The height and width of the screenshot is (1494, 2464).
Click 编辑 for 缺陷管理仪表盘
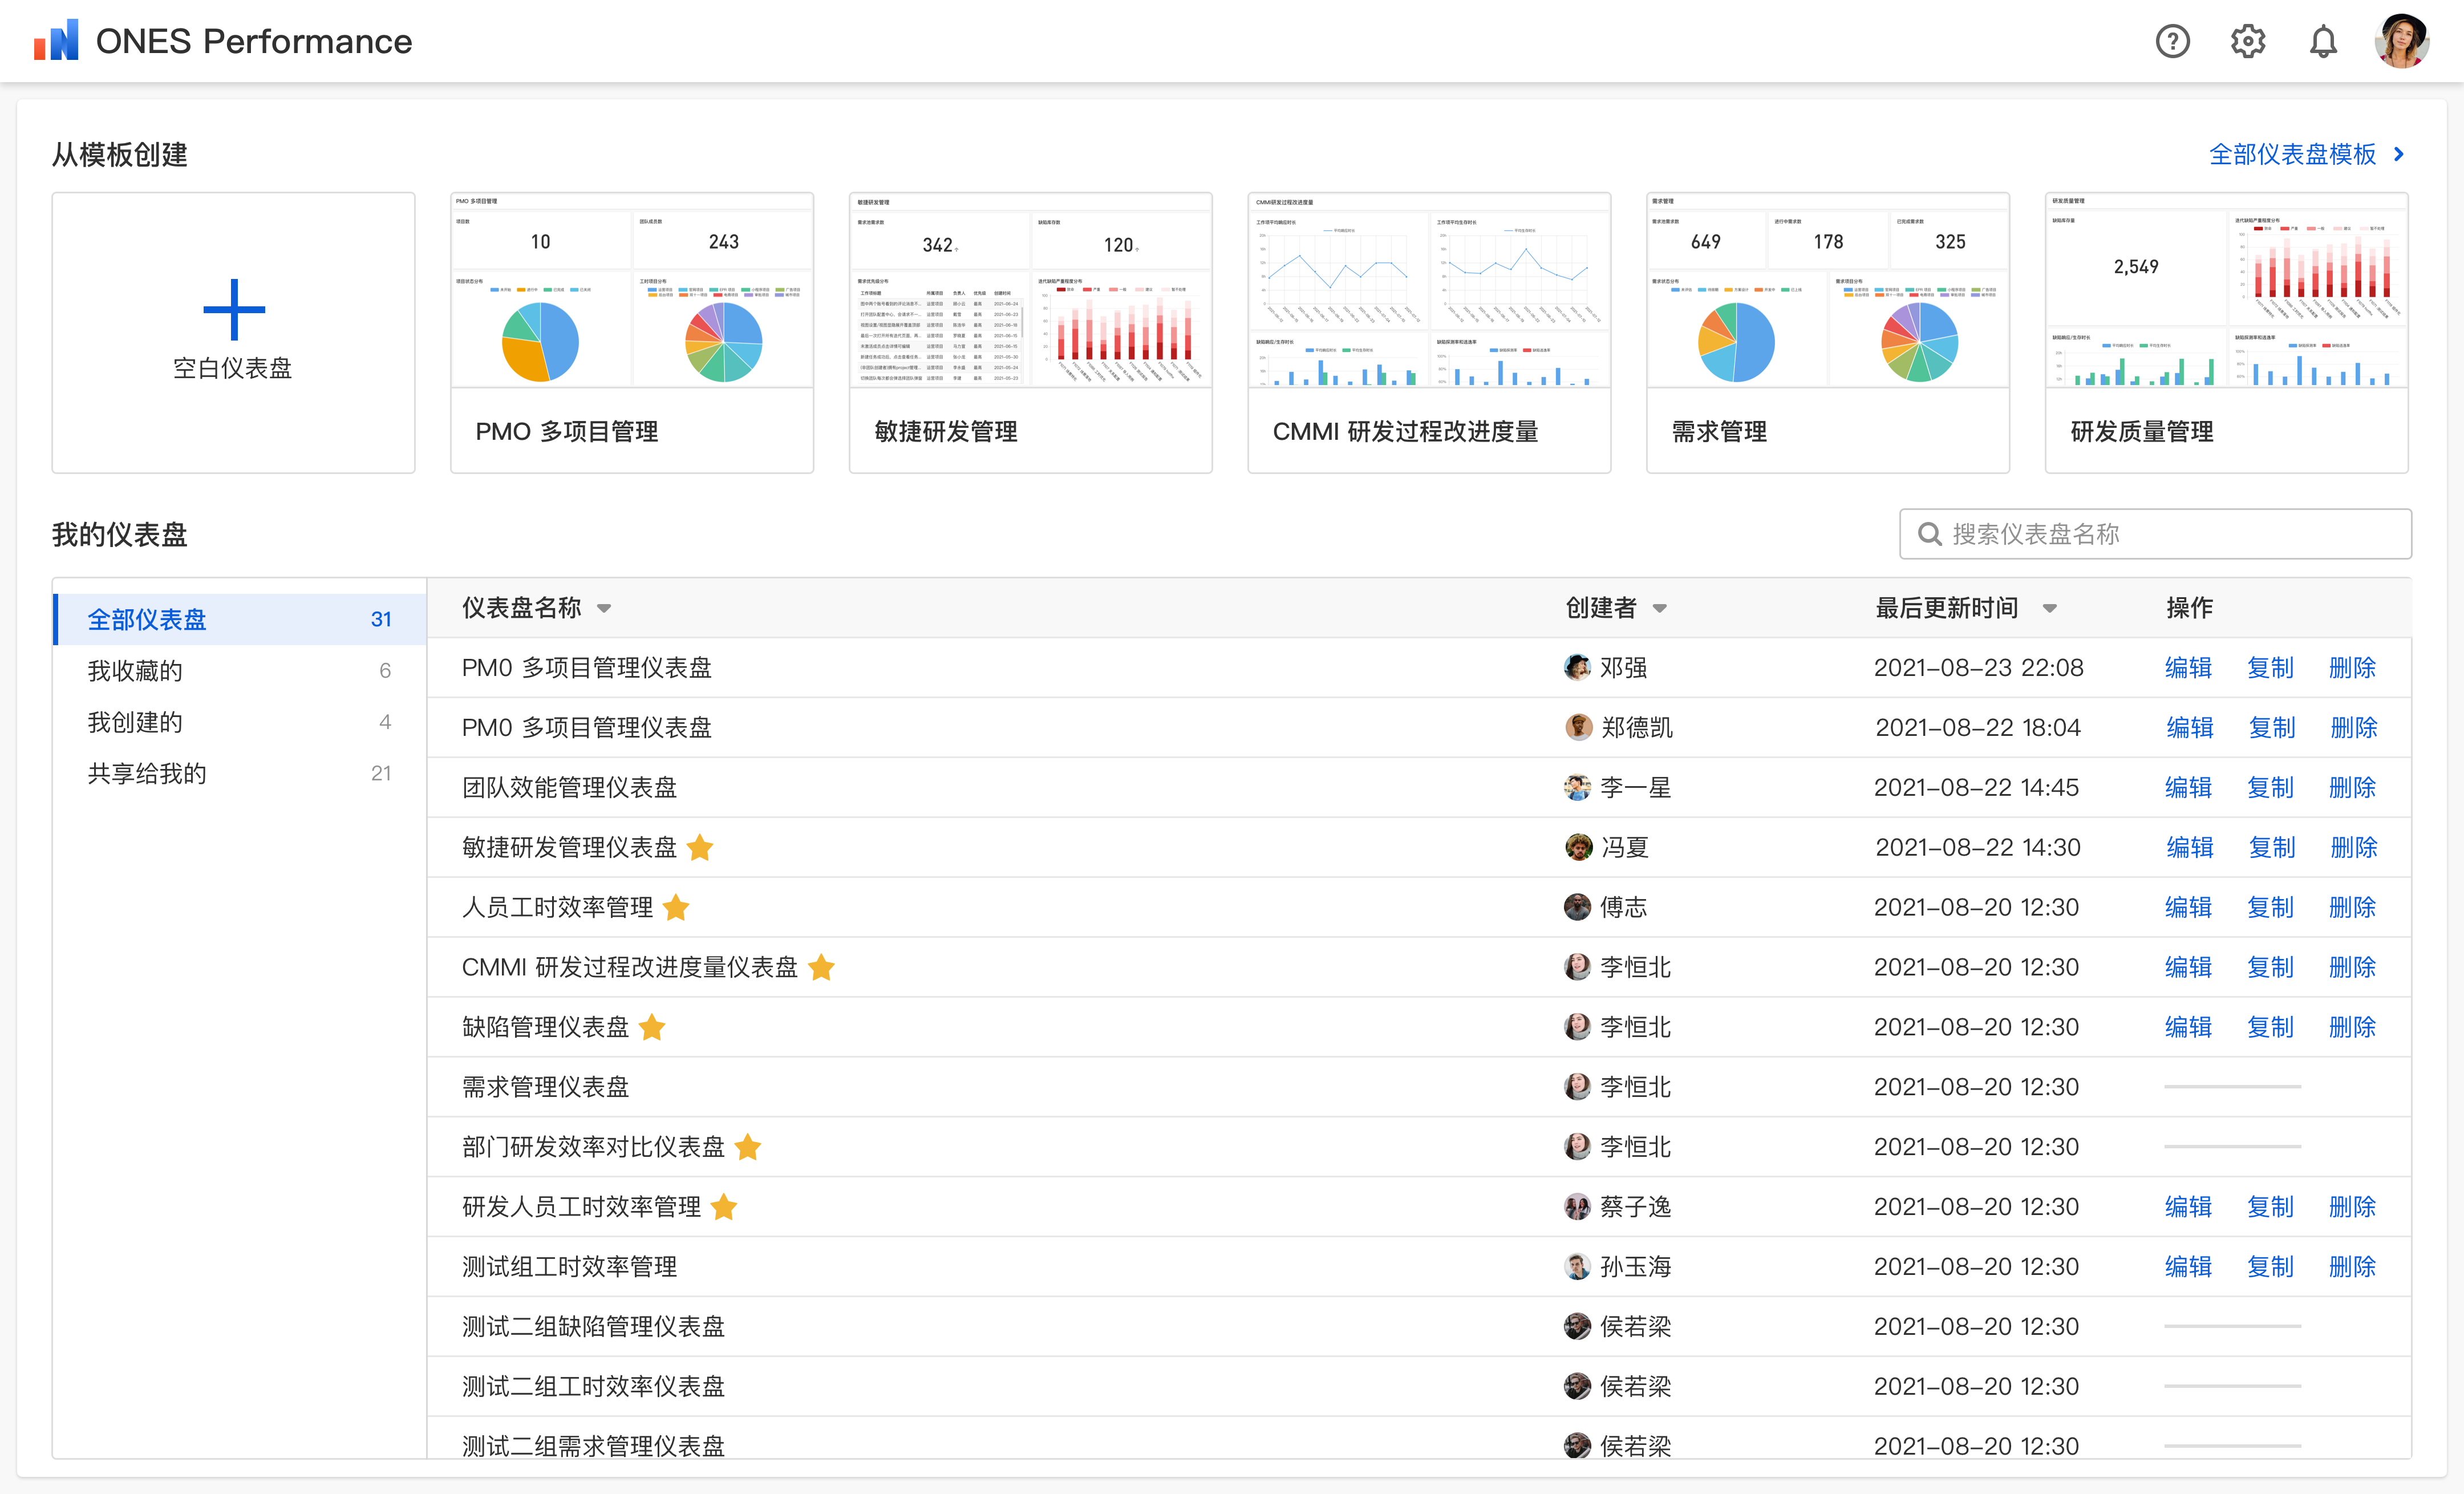tap(2188, 1027)
